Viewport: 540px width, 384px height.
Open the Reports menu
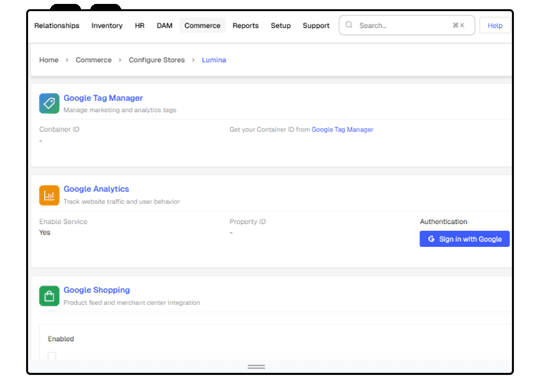245,25
